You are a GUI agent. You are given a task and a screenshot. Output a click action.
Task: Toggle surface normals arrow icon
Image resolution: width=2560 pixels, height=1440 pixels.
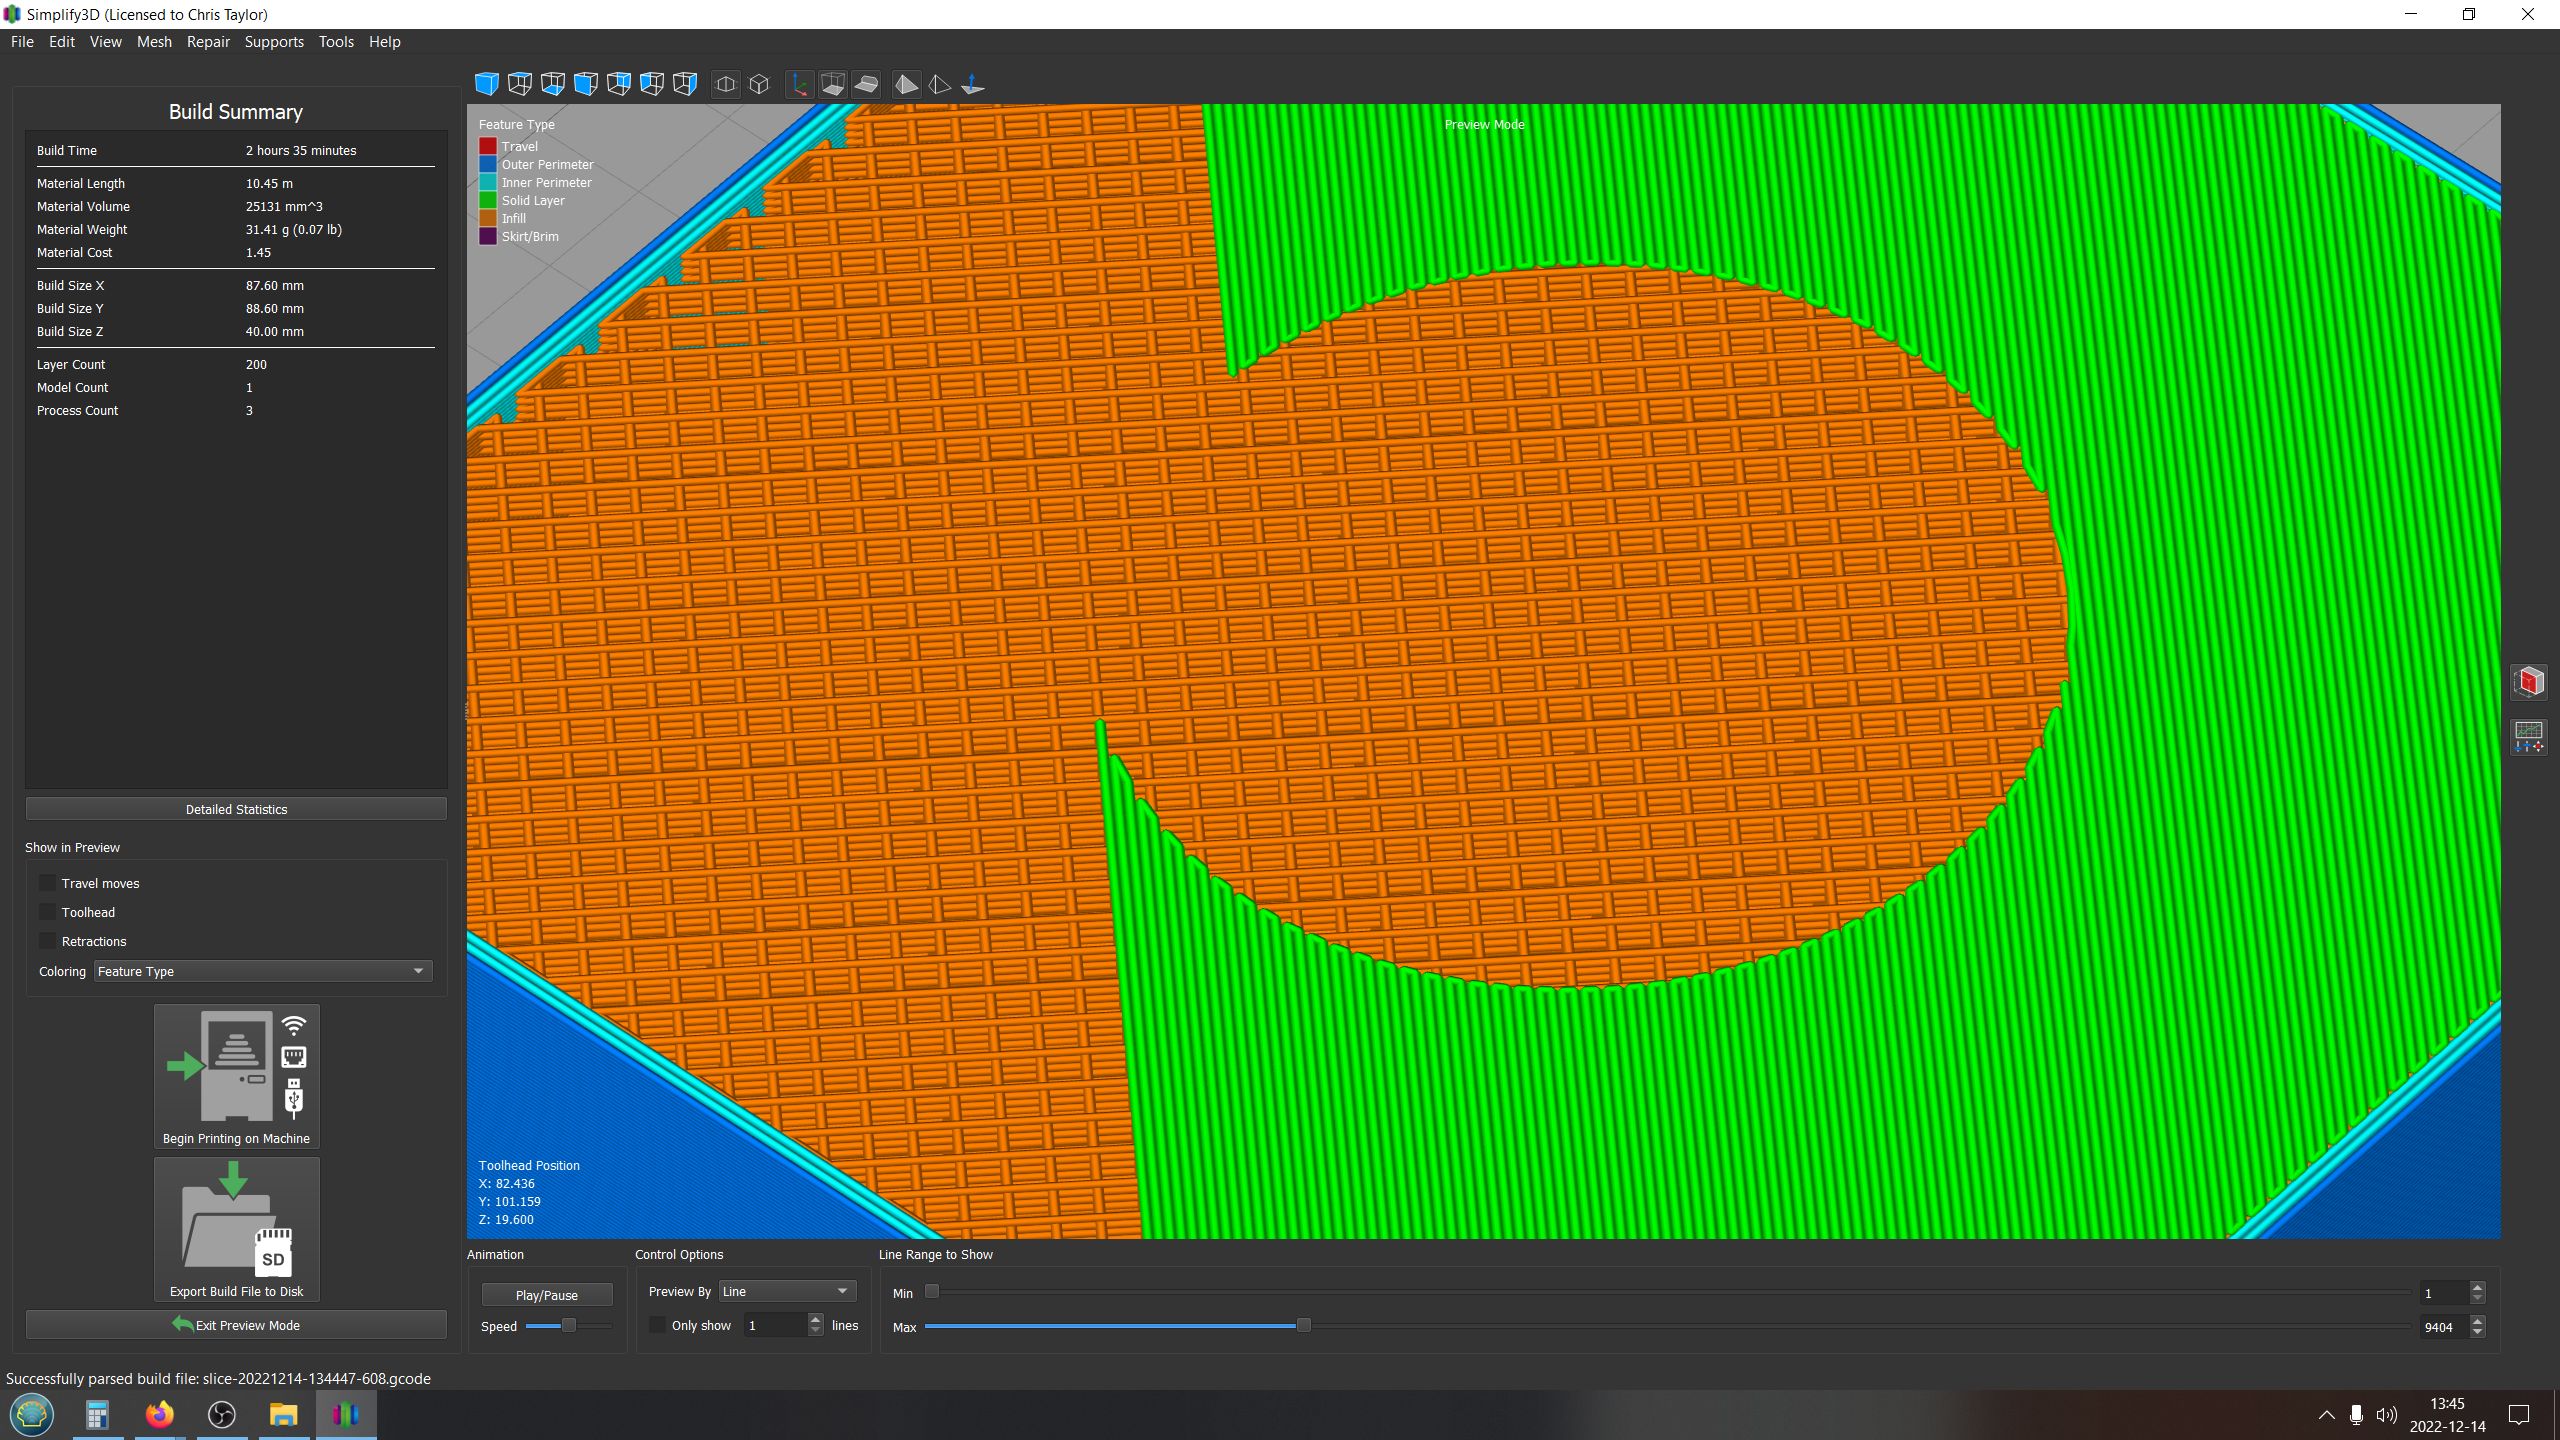coord(972,84)
